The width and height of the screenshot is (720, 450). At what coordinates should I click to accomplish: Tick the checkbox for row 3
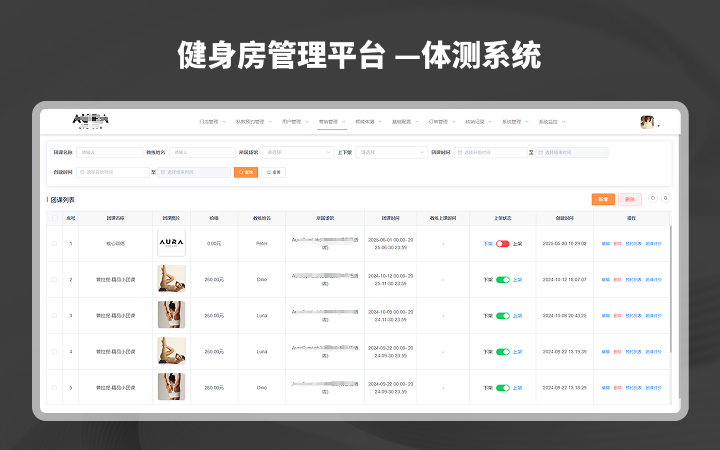[54, 315]
